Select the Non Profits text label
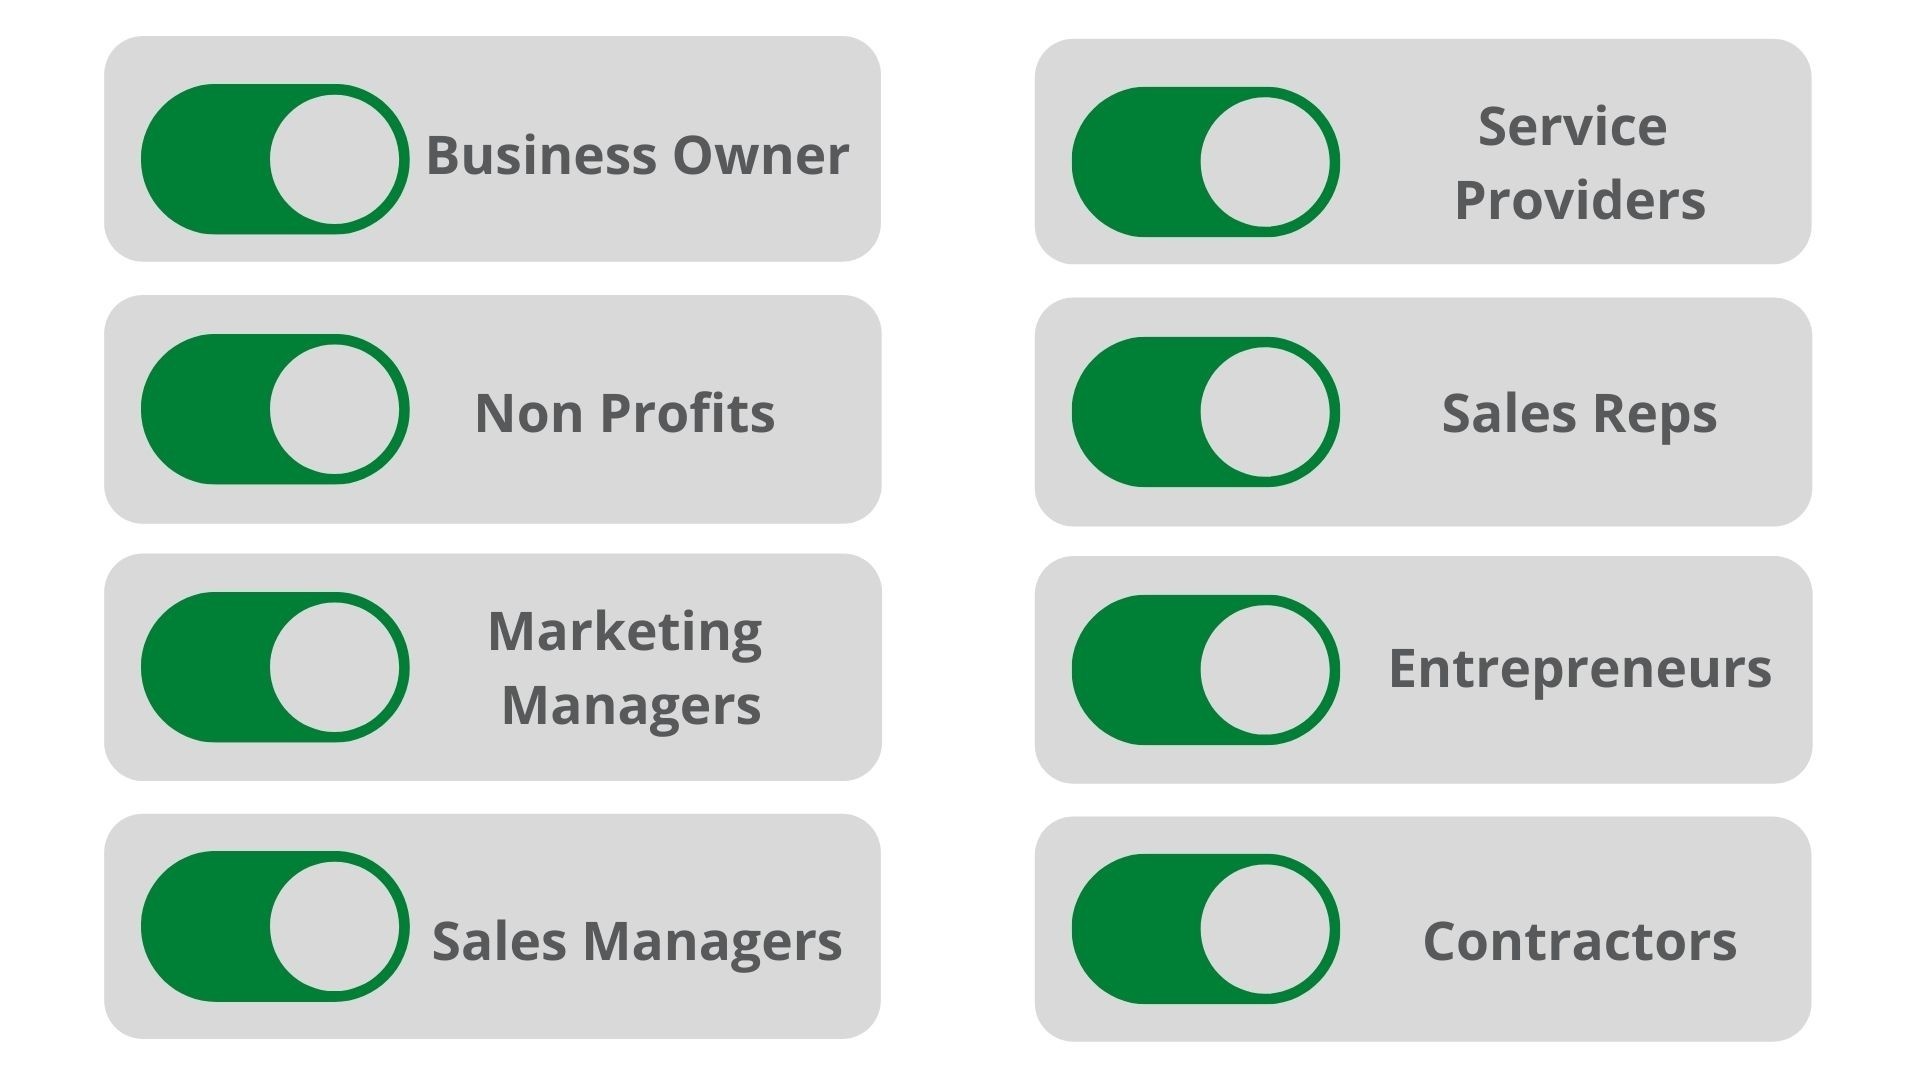Image resolution: width=1919 pixels, height=1080 pixels. tap(624, 413)
